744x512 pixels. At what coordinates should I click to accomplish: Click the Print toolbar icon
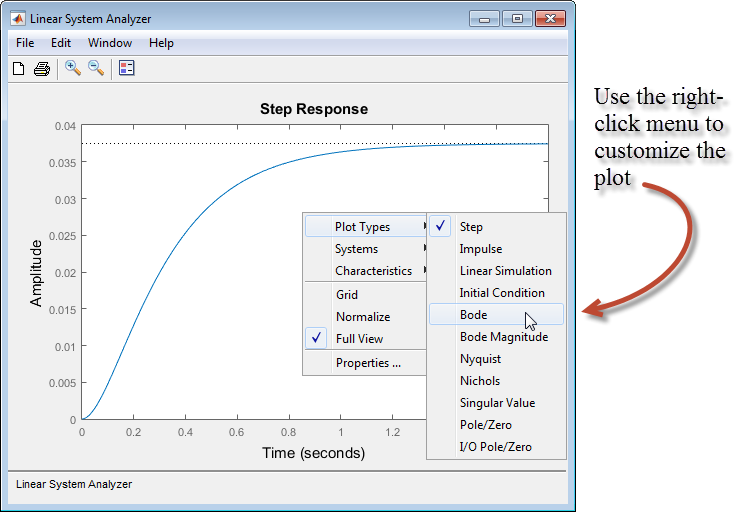[42, 68]
